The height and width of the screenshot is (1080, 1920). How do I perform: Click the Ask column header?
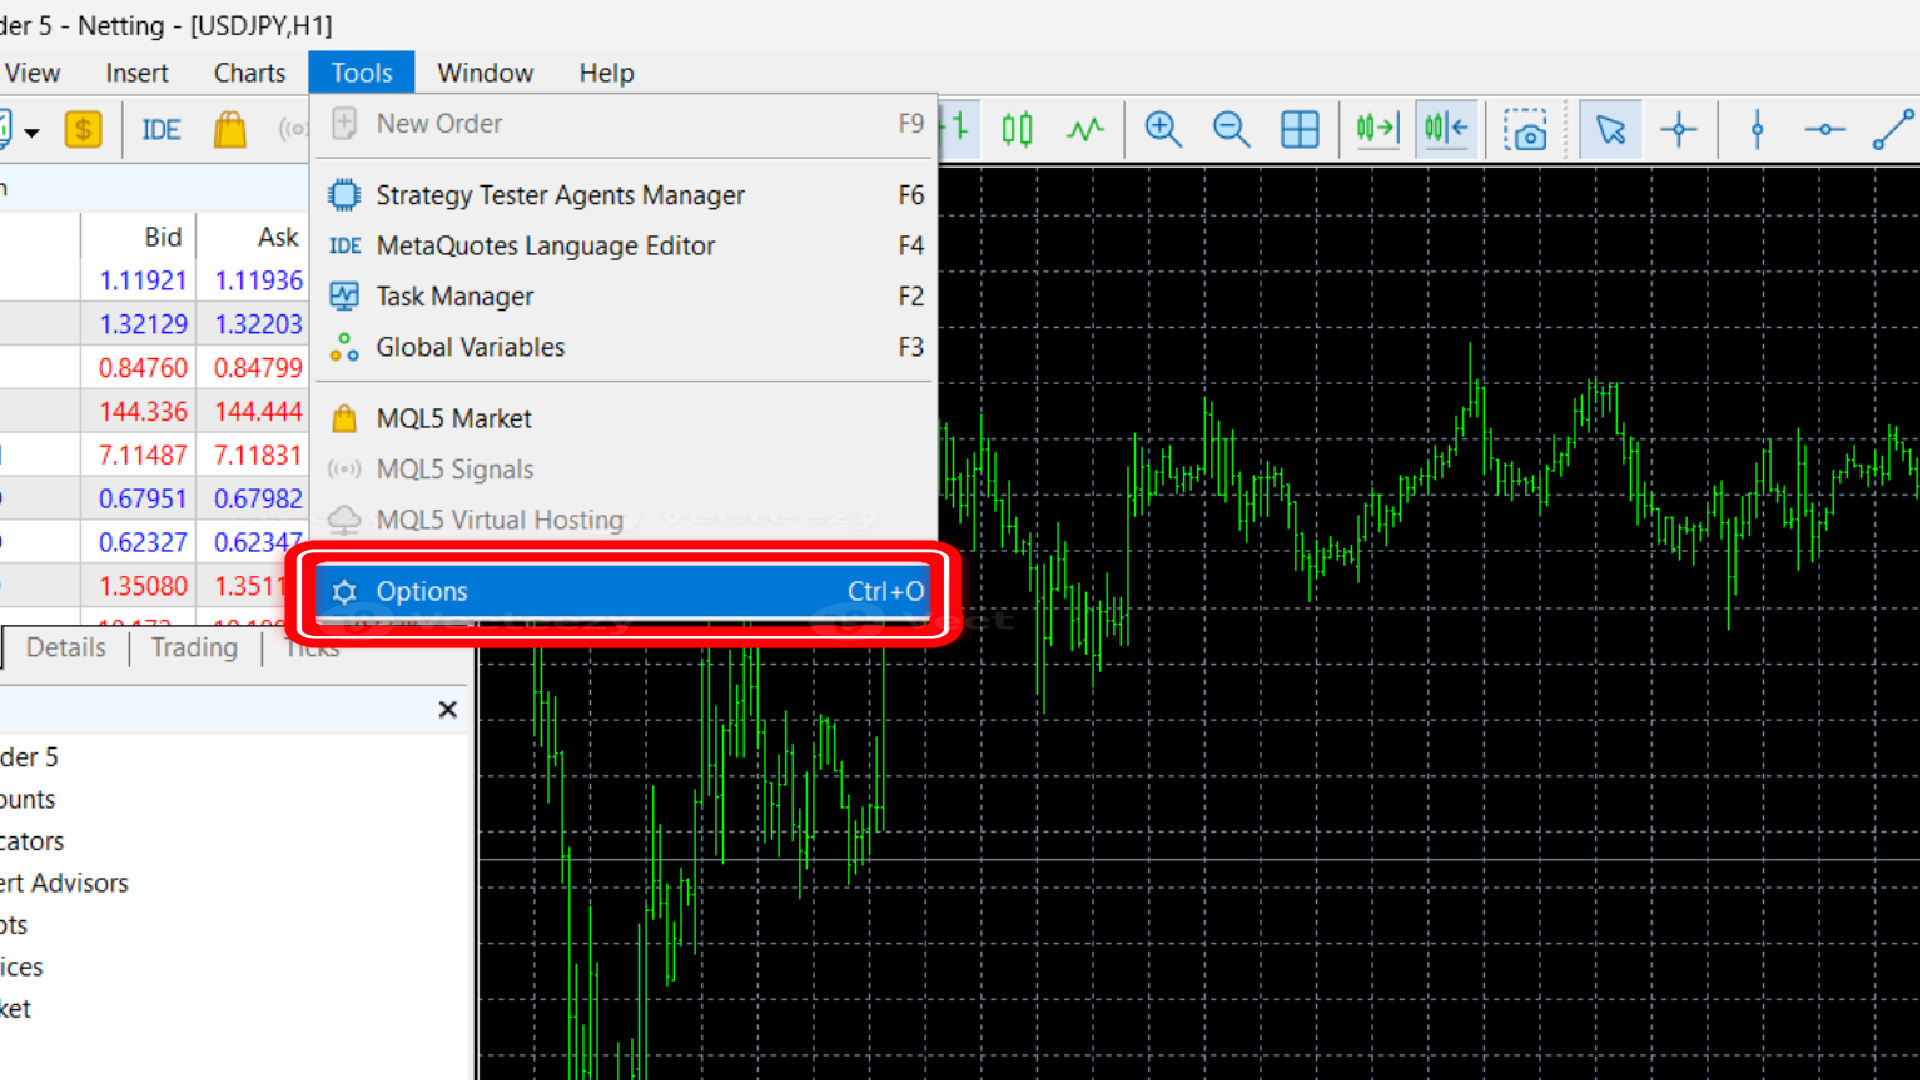(278, 237)
